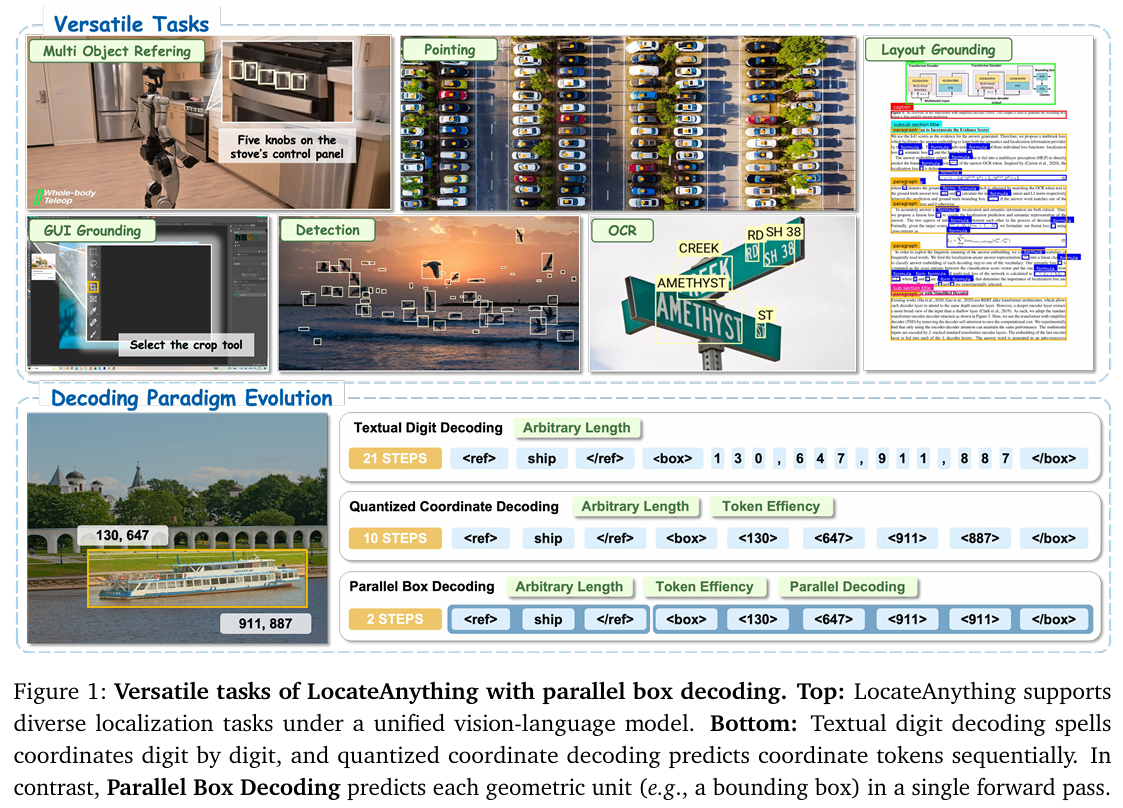This screenshot has height=808, width=1123.
Task: Select the GUI Grounding label
Action: (92, 230)
